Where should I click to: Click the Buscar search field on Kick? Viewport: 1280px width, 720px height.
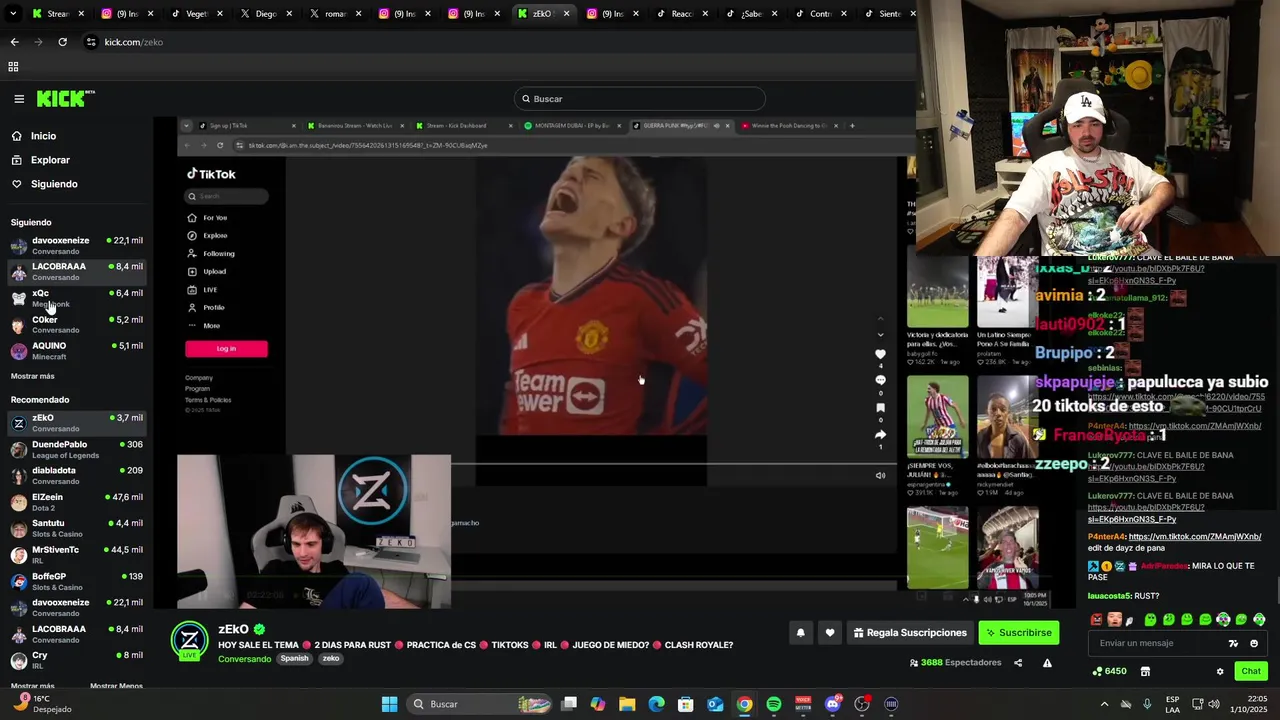coord(640,99)
